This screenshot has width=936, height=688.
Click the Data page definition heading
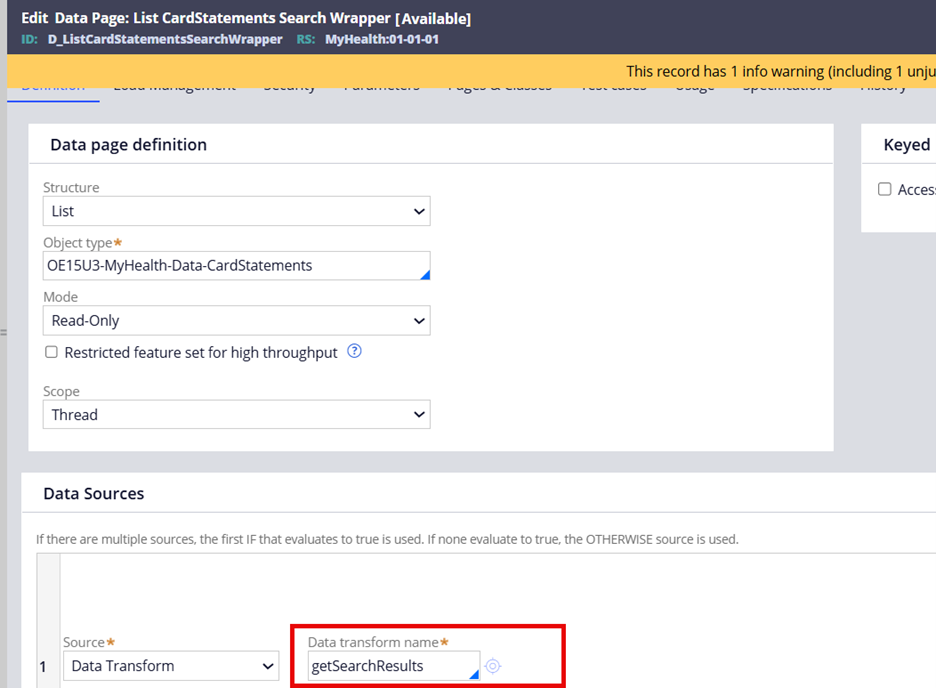128,144
